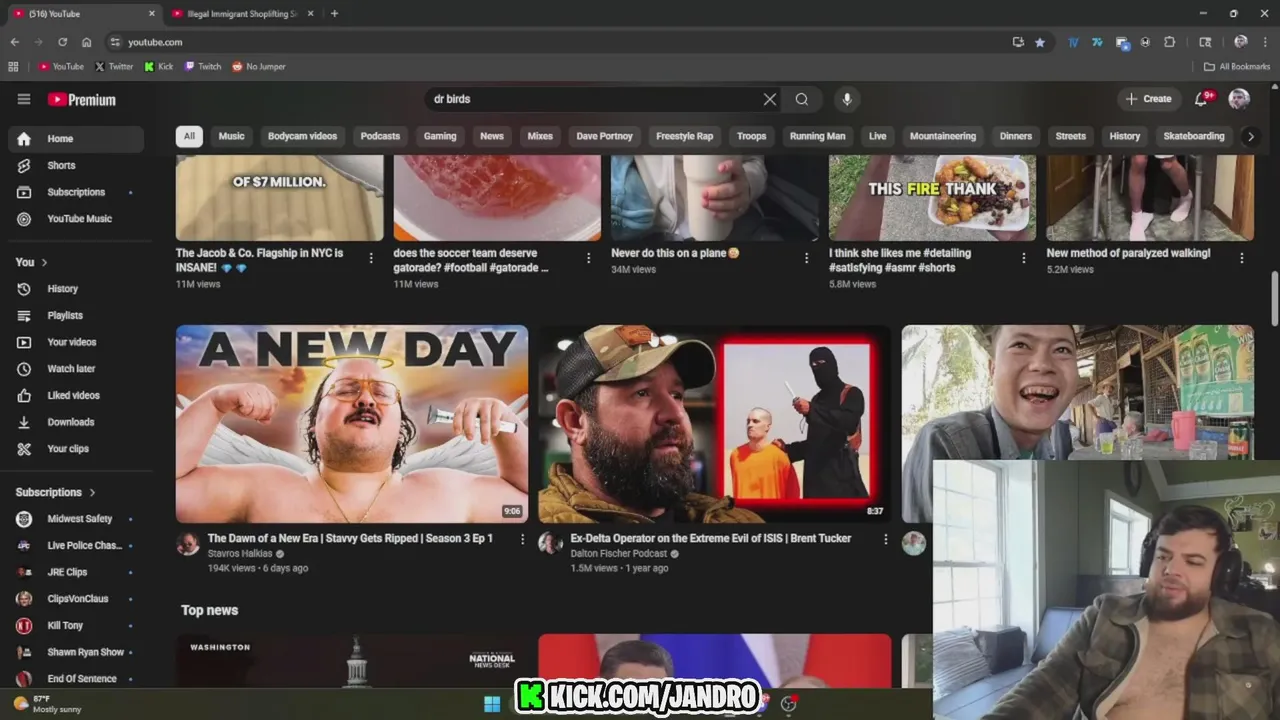The height and width of the screenshot is (720, 1280).
Task: Clear the search box with the X
Action: [770, 99]
